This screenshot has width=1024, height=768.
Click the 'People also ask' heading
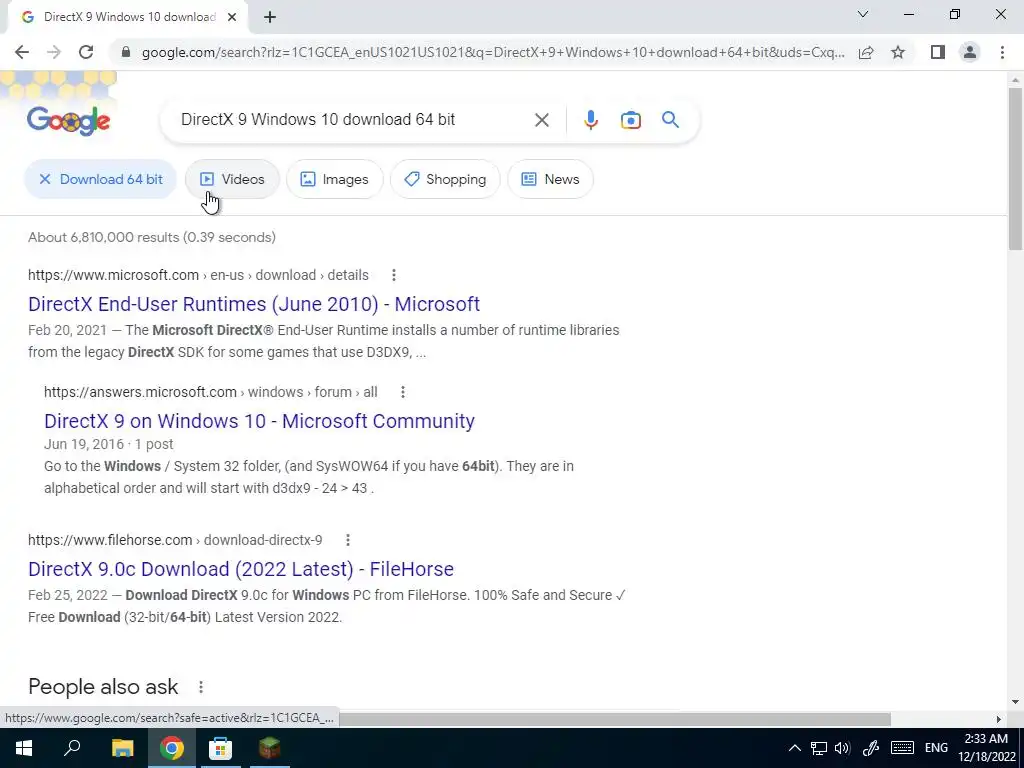(103, 687)
